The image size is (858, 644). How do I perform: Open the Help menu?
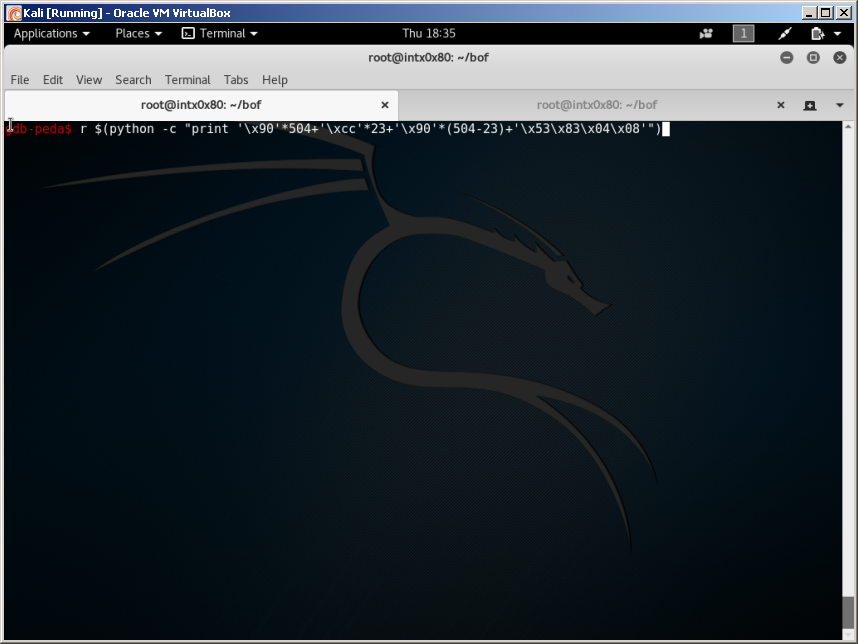pyautogui.click(x=274, y=80)
